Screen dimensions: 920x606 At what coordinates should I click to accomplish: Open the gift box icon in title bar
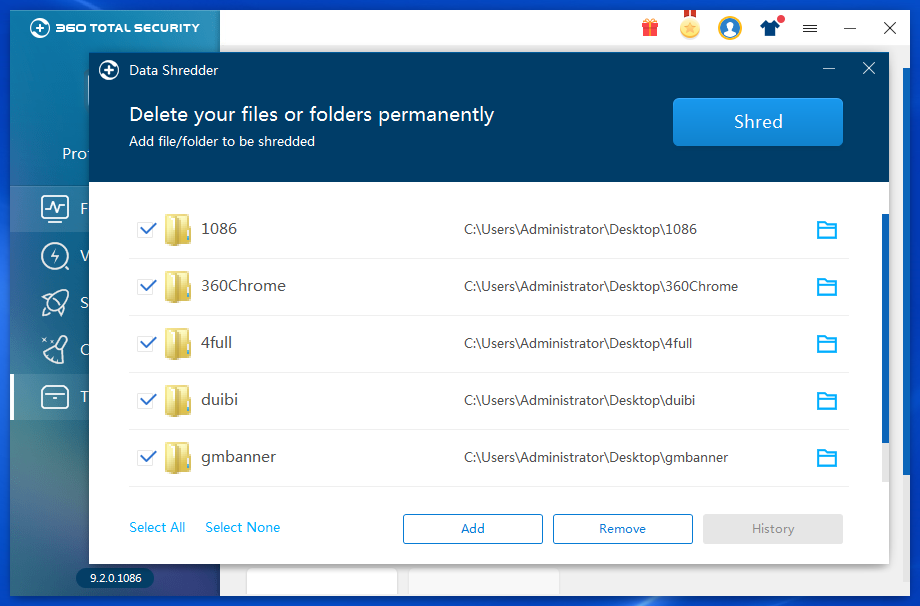tap(650, 28)
